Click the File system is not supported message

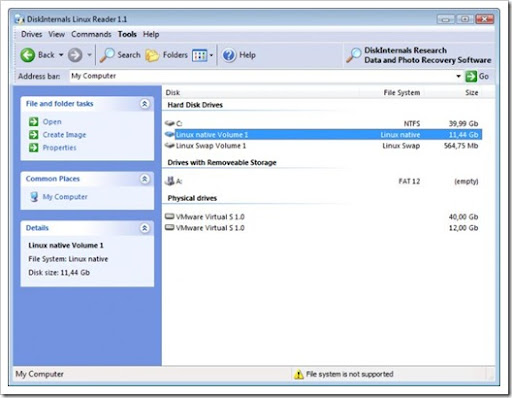click(350, 374)
